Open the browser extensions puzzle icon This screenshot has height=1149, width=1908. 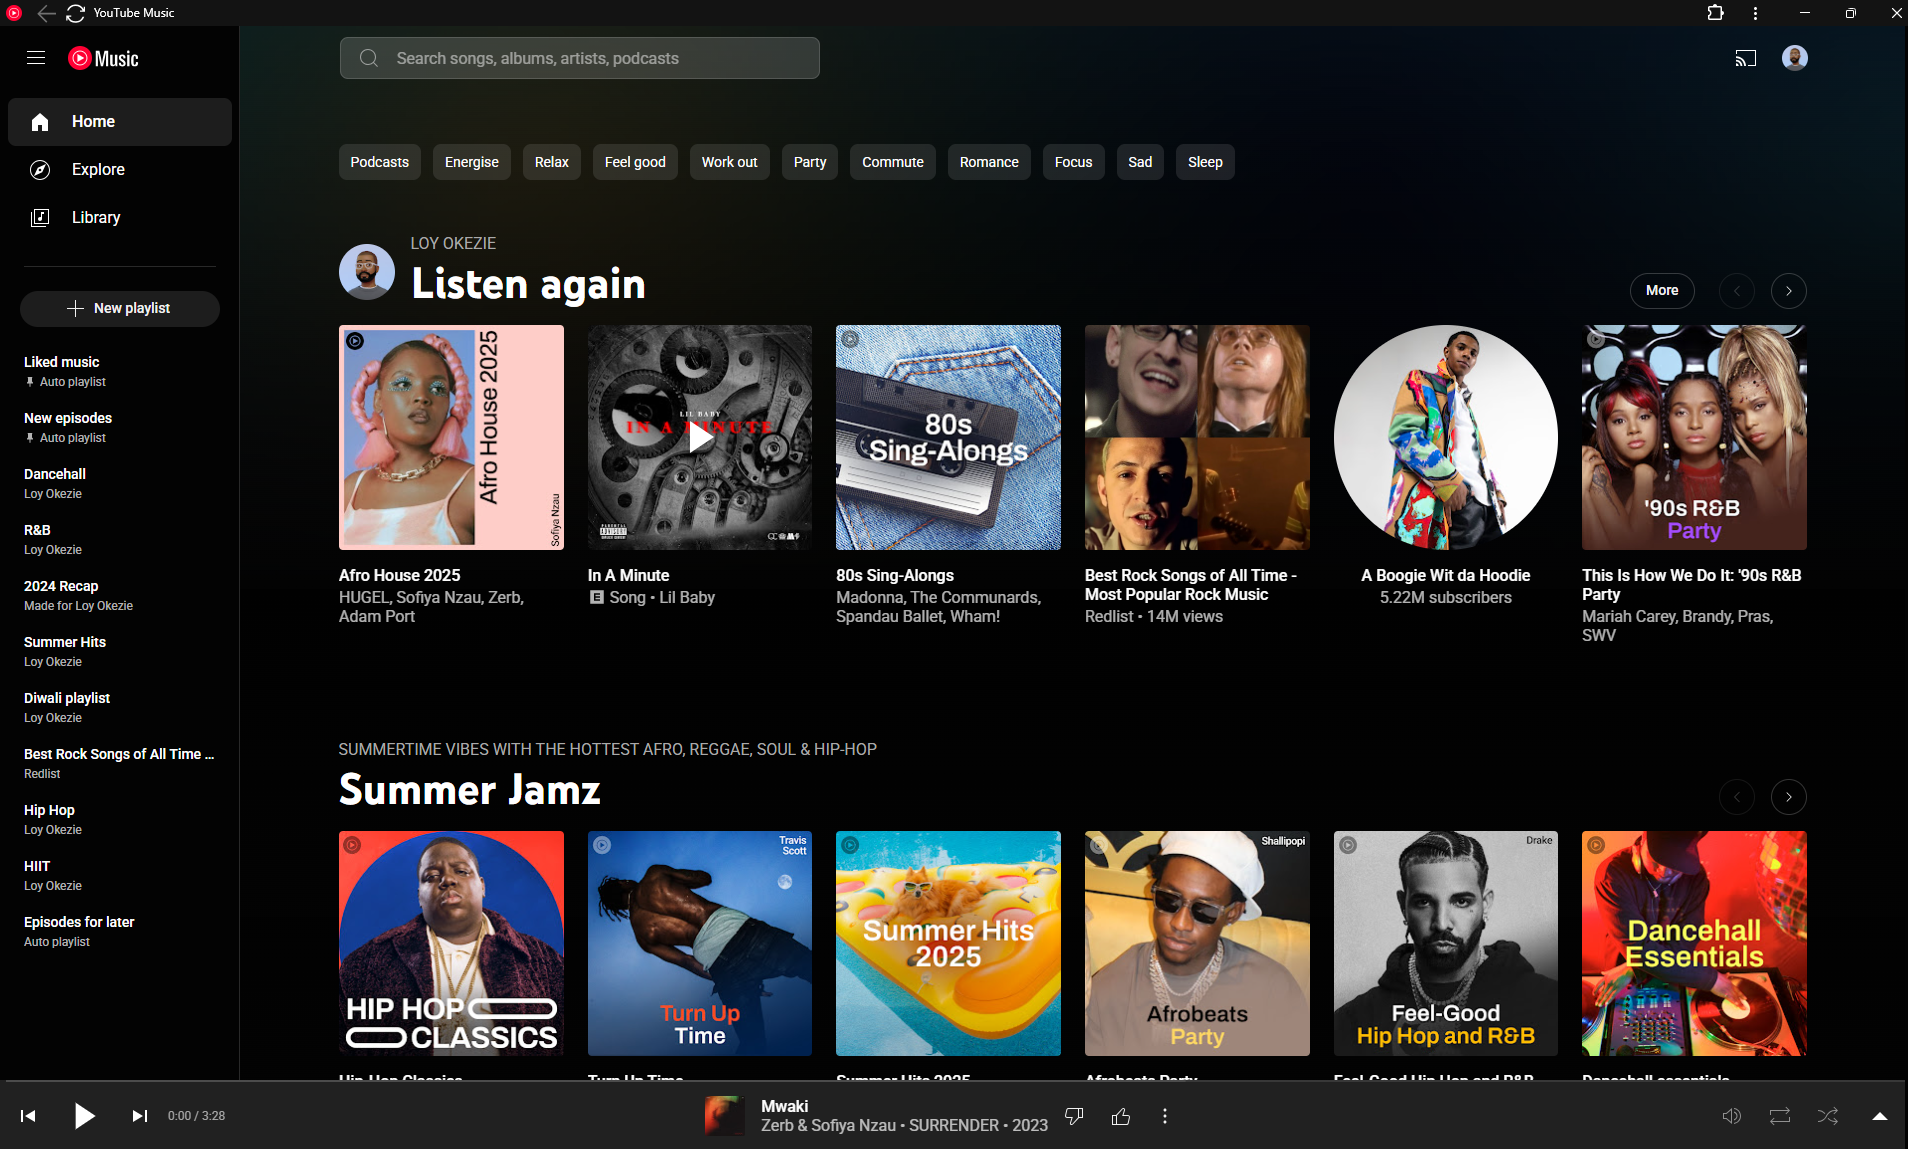(x=1715, y=13)
